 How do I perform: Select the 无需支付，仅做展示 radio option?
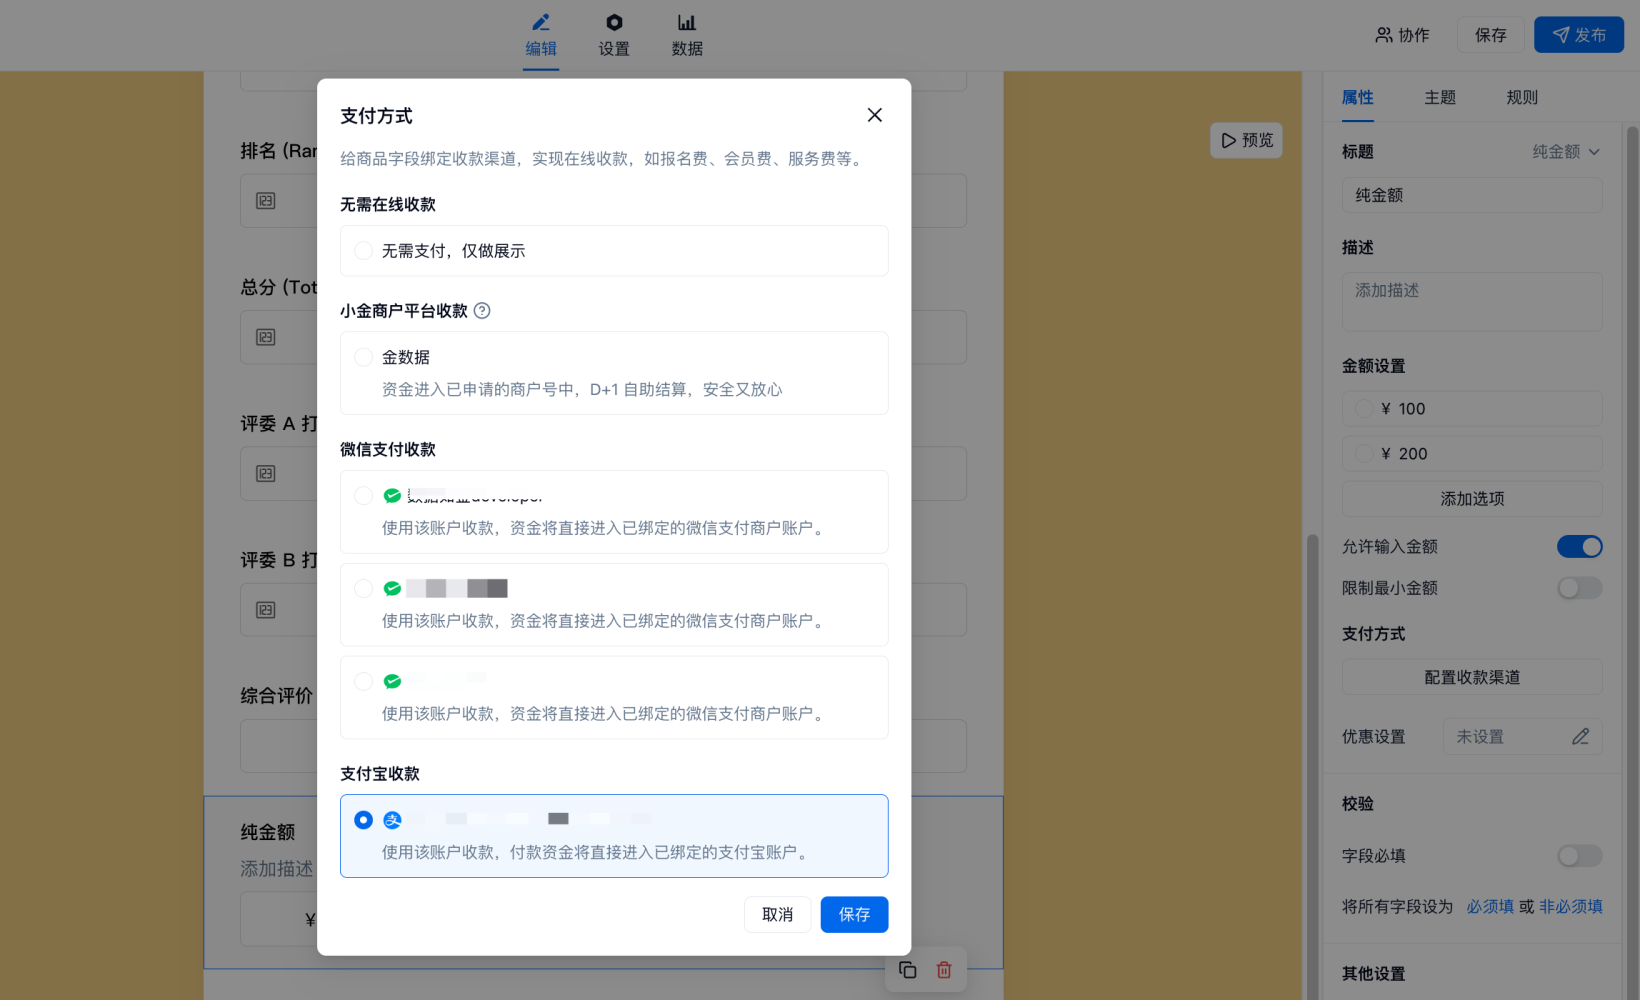coord(364,251)
